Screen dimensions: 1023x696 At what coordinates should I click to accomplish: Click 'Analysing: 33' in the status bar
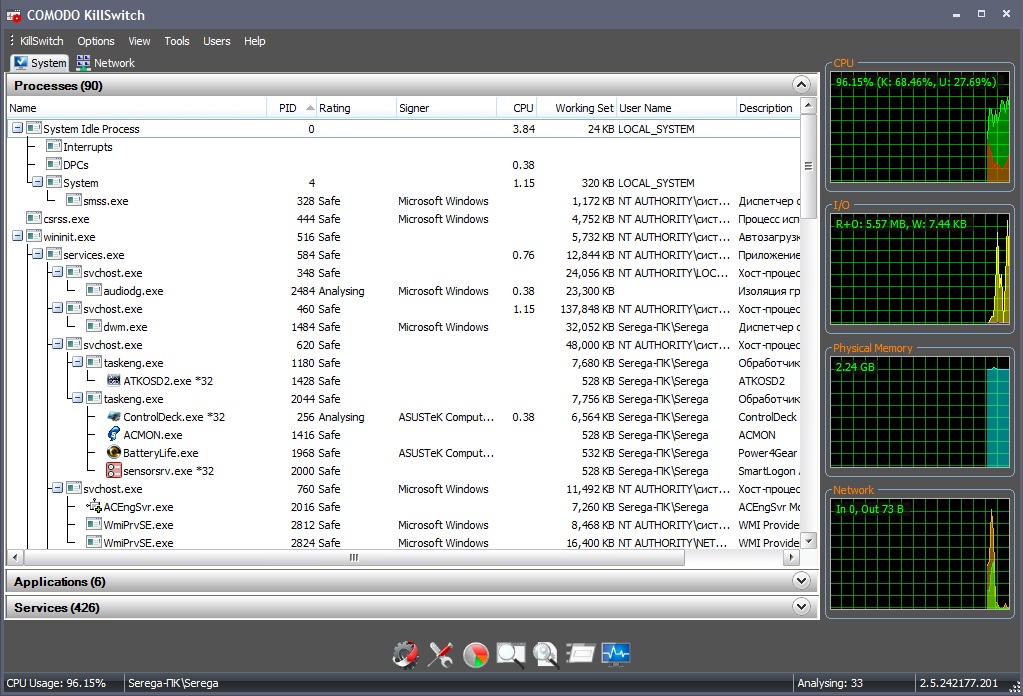(x=830, y=683)
